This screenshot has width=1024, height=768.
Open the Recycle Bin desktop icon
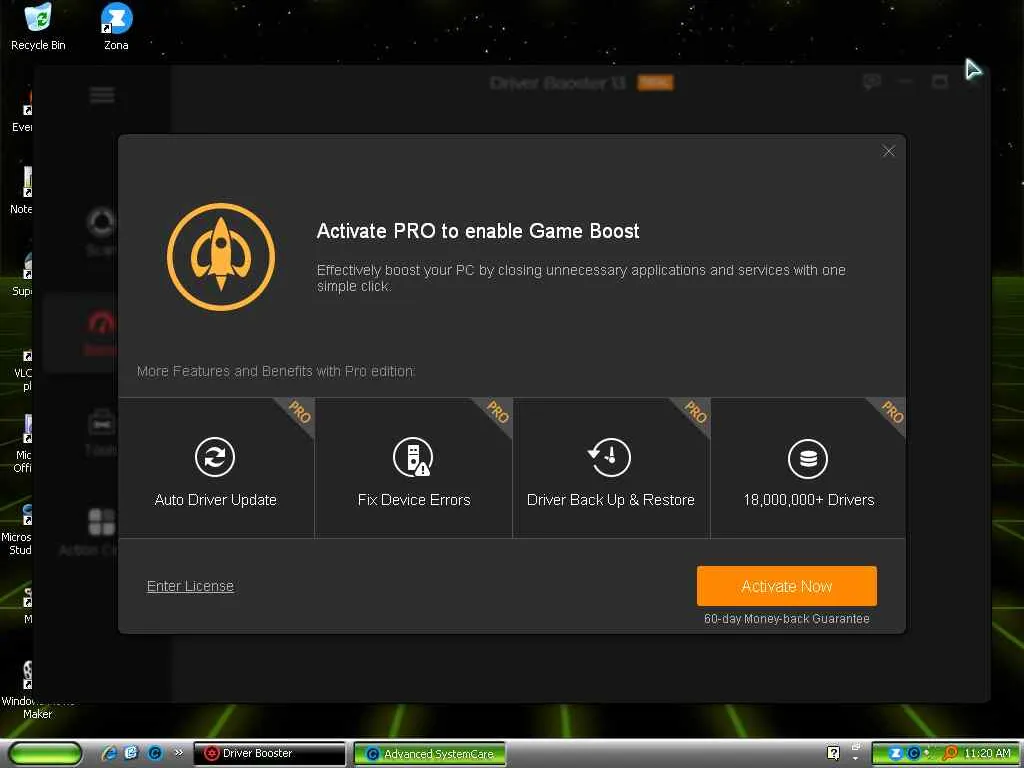point(38,27)
